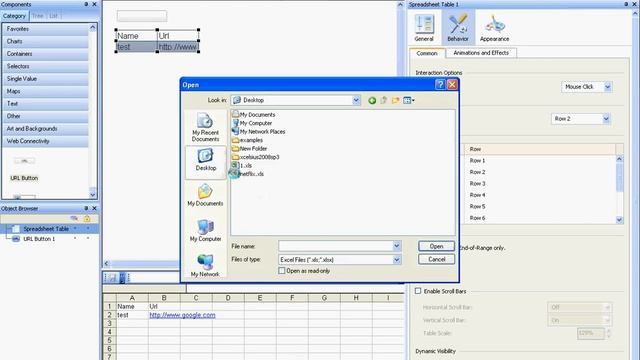Open the Selectors category
The height and width of the screenshot is (360, 640).
(x=45, y=66)
